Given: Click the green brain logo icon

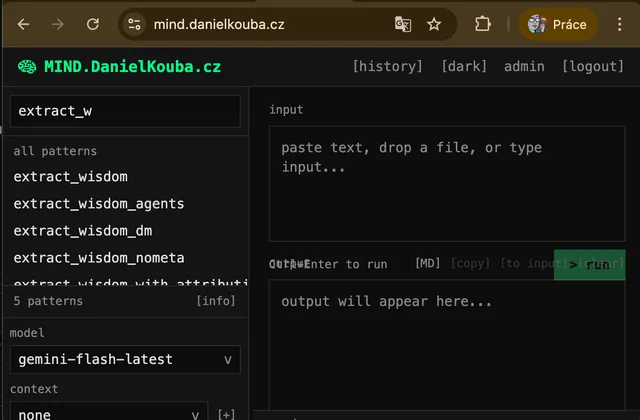Looking at the screenshot, I should (x=27, y=67).
